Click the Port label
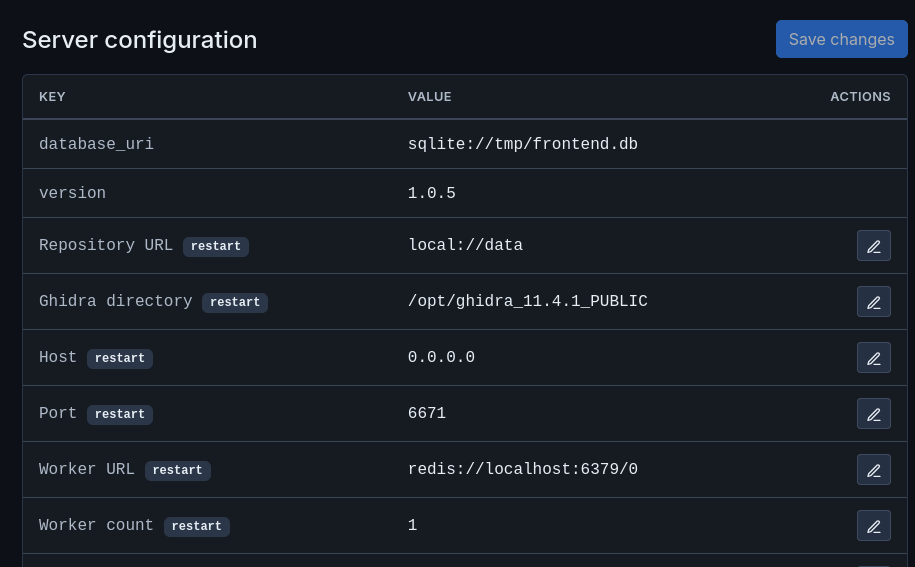This screenshot has width=915, height=567. coord(58,413)
